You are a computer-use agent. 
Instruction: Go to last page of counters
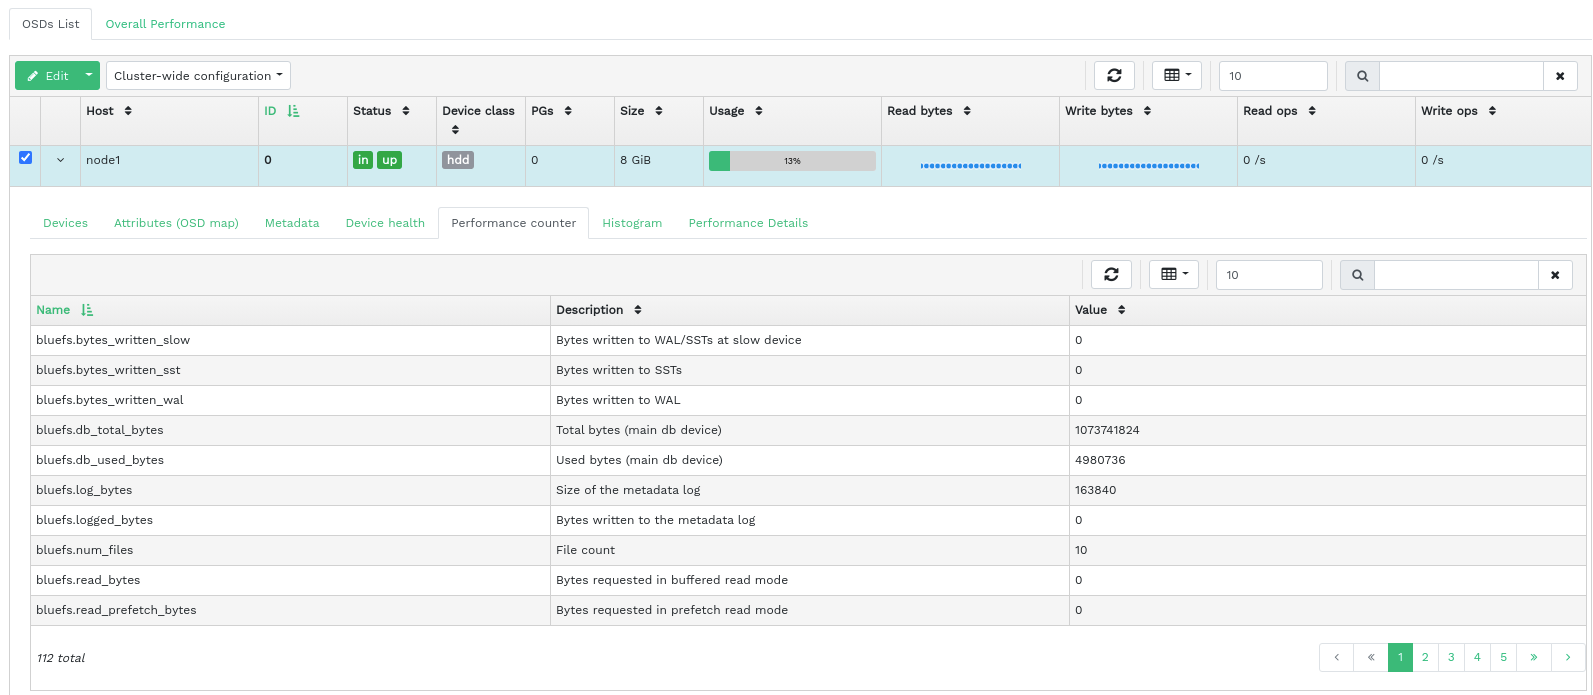(x=1533, y=657)
